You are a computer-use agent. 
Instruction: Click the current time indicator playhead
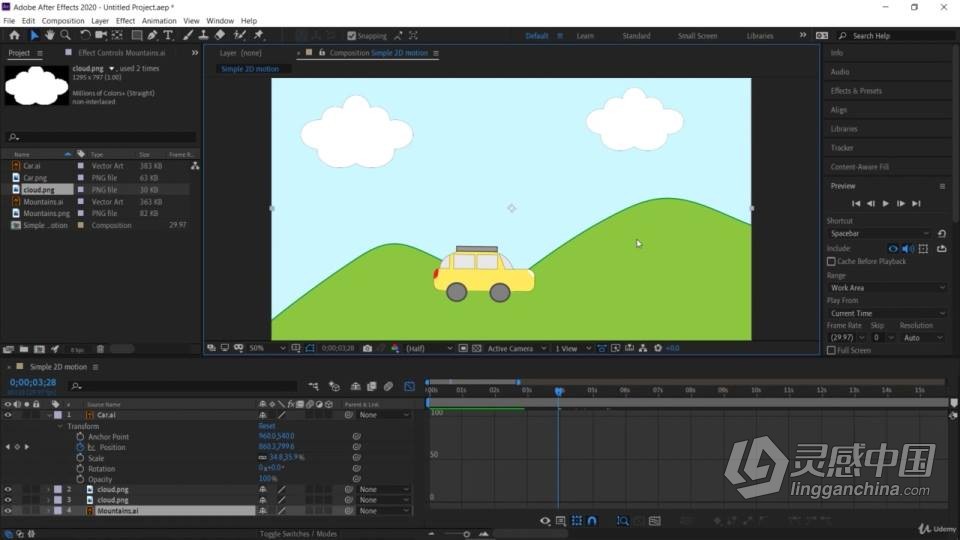(x=559, y=391)
